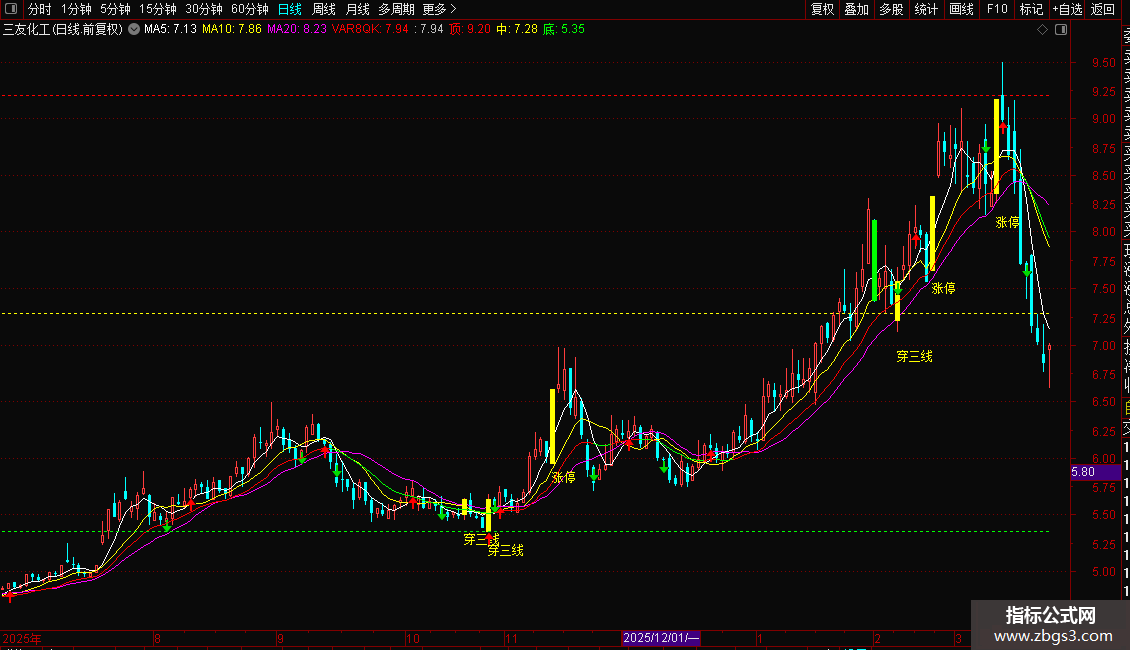This screenshot has width=1130, height=650.
Task: Click the 7.00 price axis label
Action: [x=1103, y=345]
